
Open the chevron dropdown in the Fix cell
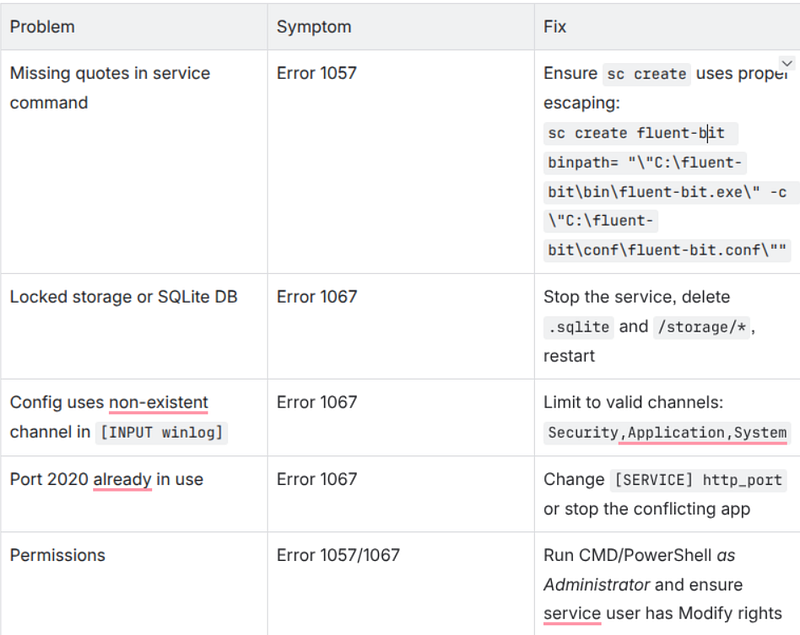pyautogui.click(x=787, y=63)
